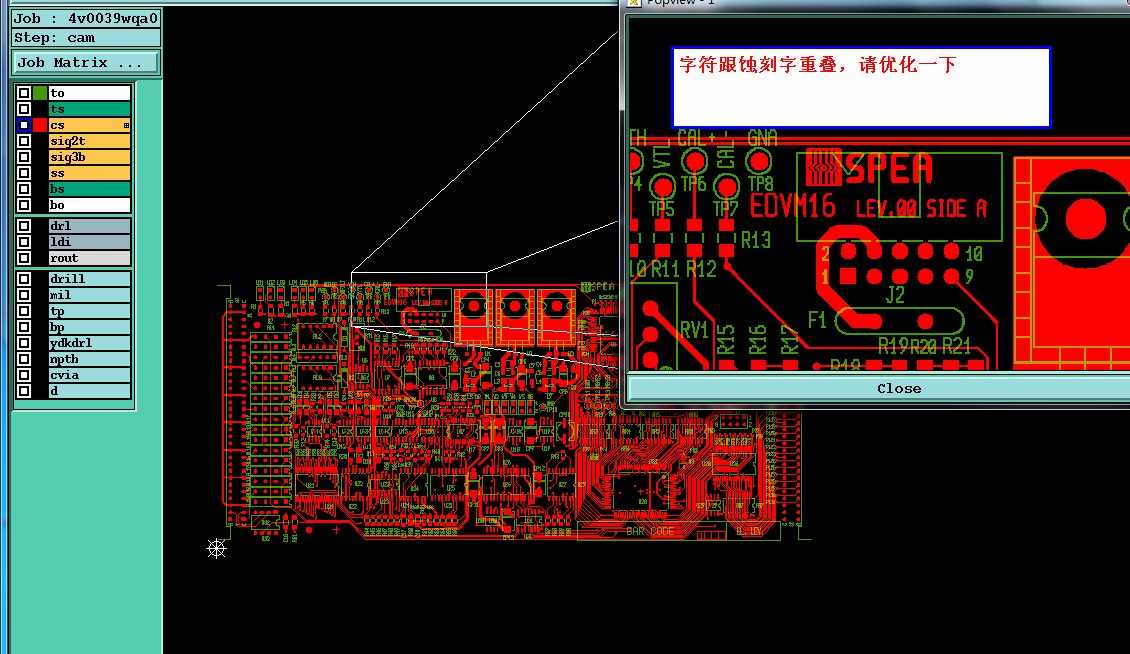Click the J2 connector label in Popview
Image resolution: width=1130 pixels, height=654 pixels.
tap(895, 295)
